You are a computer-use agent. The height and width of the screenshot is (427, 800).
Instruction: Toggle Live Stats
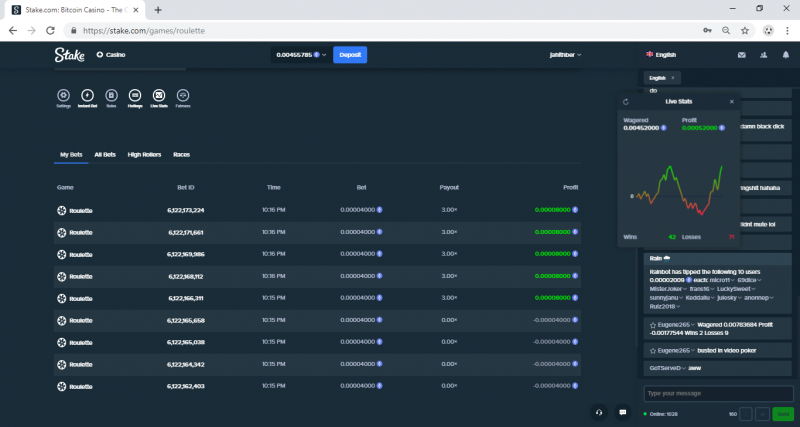pos(159,95)
